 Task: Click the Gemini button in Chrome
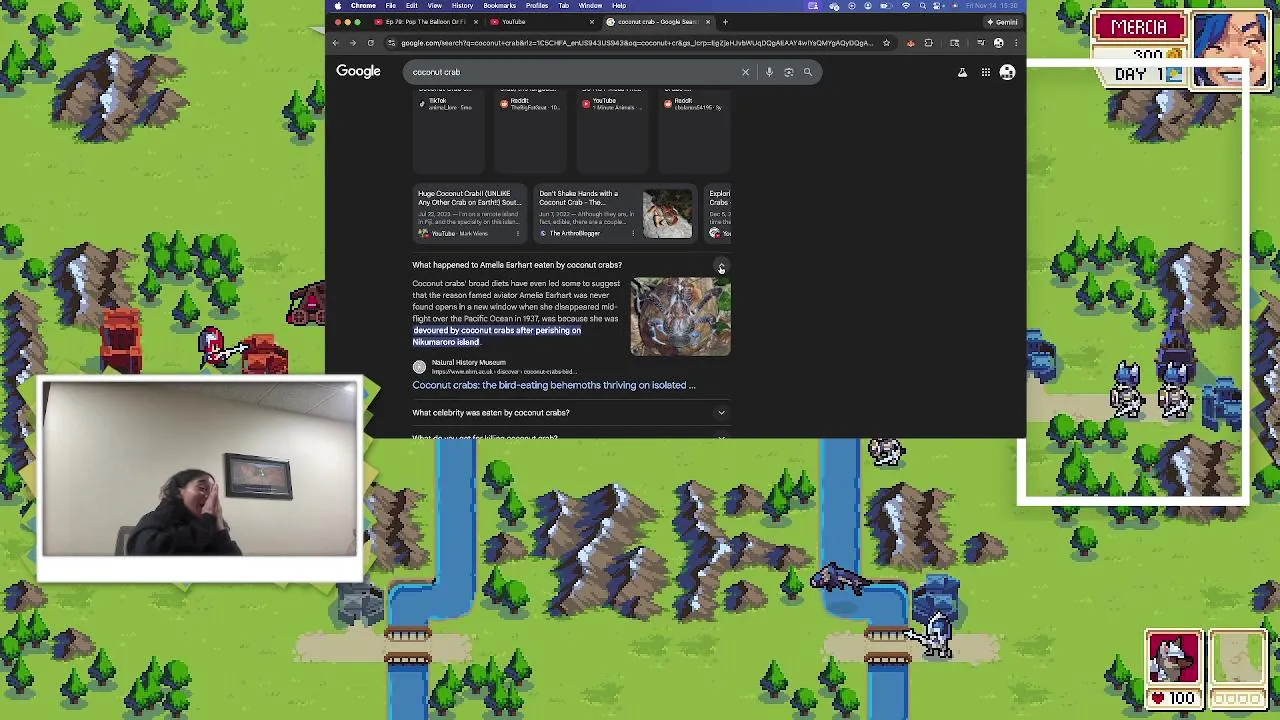coord(1002,22)
